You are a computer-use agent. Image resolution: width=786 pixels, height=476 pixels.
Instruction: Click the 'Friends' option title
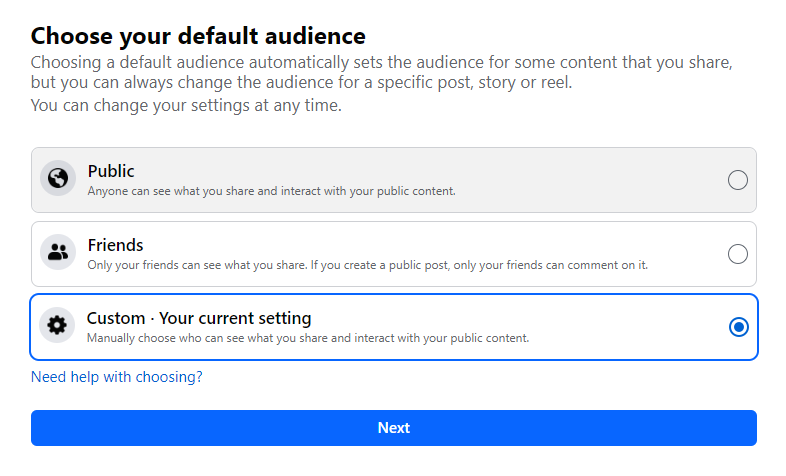(115, 245)
